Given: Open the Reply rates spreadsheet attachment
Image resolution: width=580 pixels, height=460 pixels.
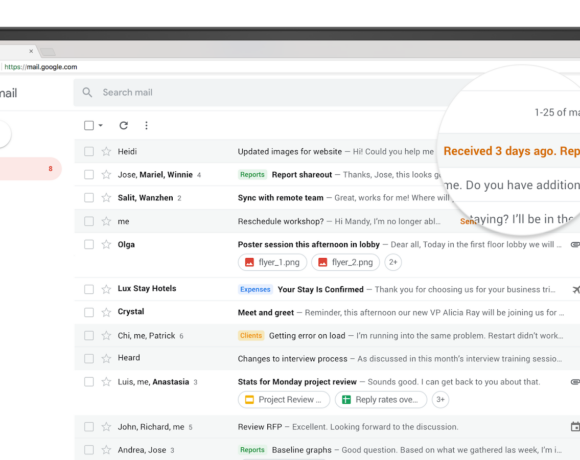Looking at the screenshot, I should coord(381,399).
